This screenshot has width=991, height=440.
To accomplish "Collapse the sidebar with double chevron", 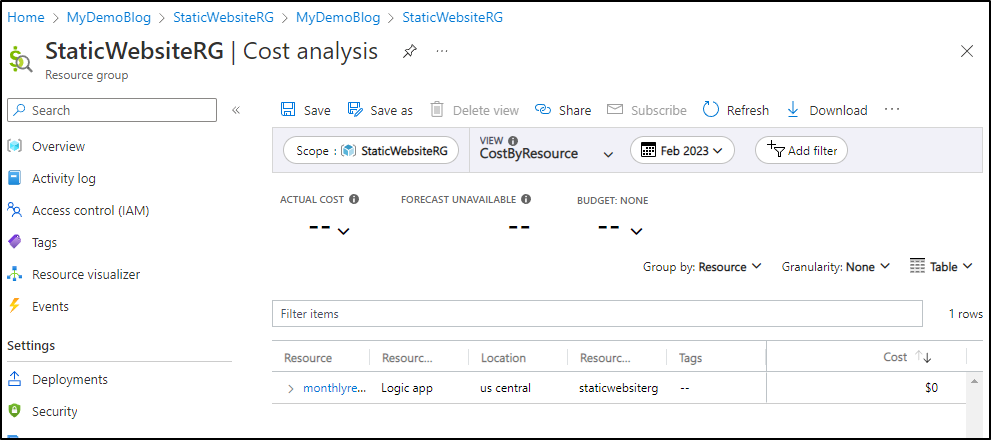I will [236, 110].
